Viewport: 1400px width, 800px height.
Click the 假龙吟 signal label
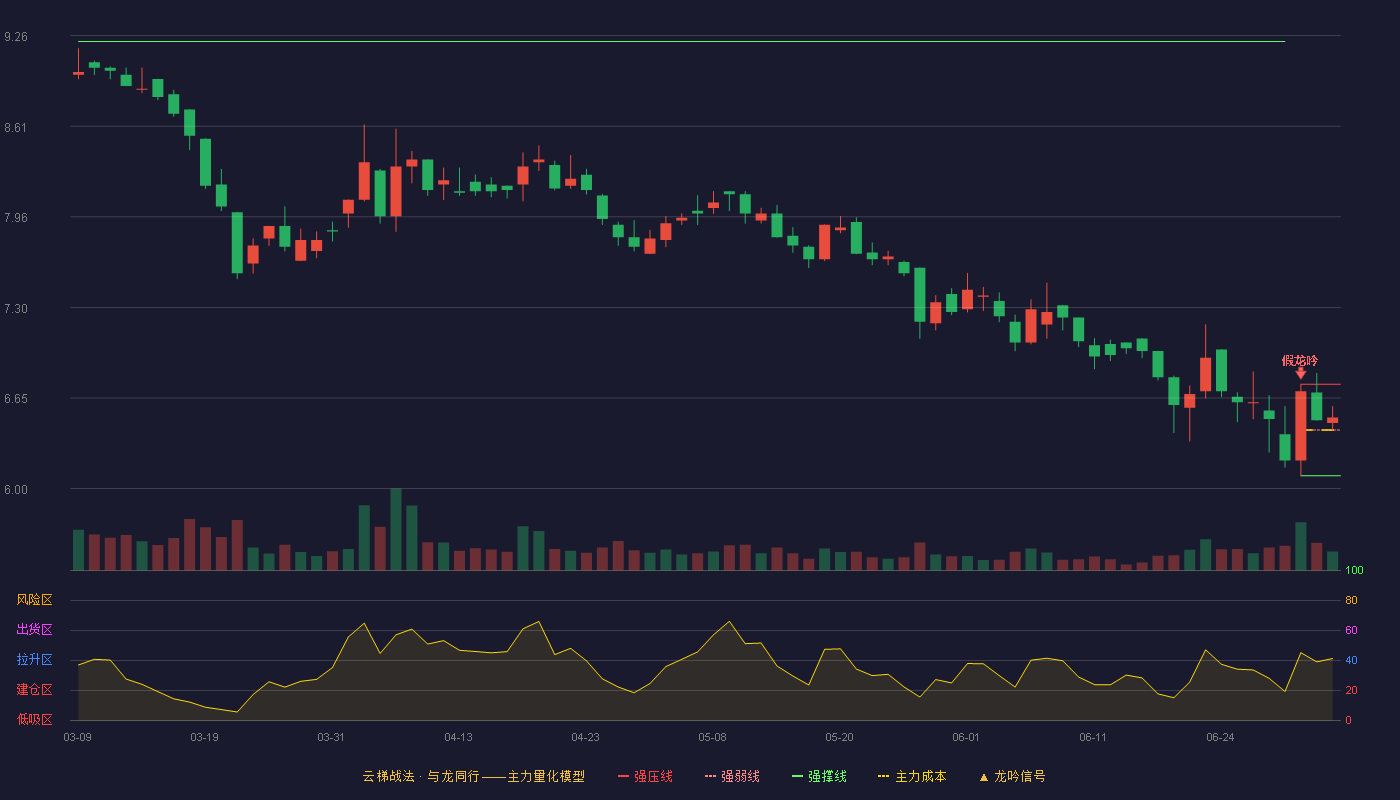pyautogui.click(x=1300, y=360)
